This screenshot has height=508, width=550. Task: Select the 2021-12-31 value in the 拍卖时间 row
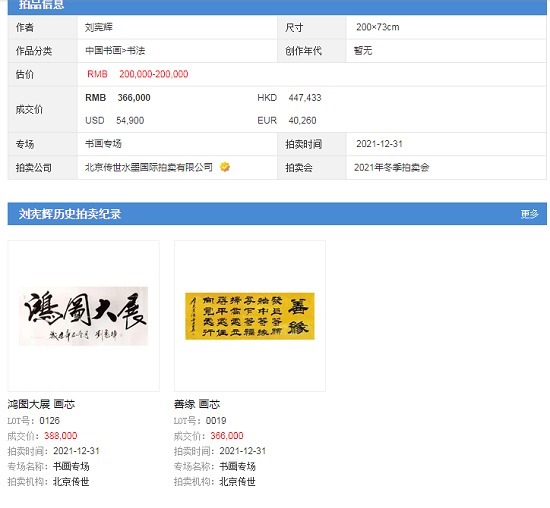click(x=380, y=144)
